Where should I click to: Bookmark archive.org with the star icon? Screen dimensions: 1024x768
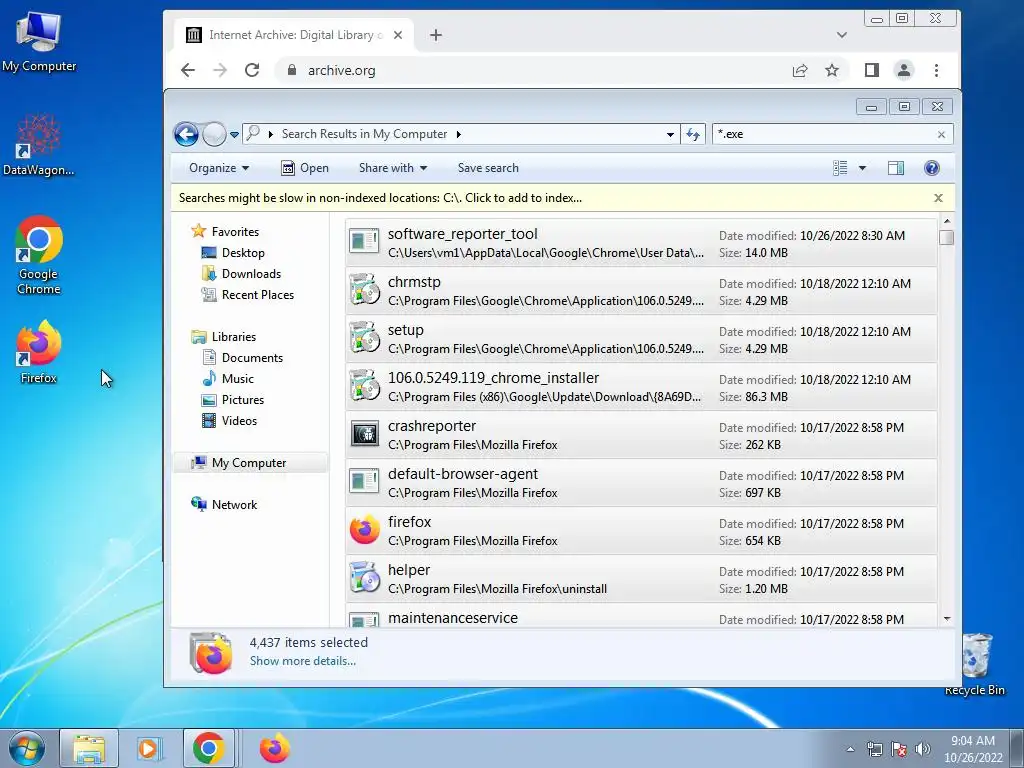pyautogui.click(x=831, y=71)
